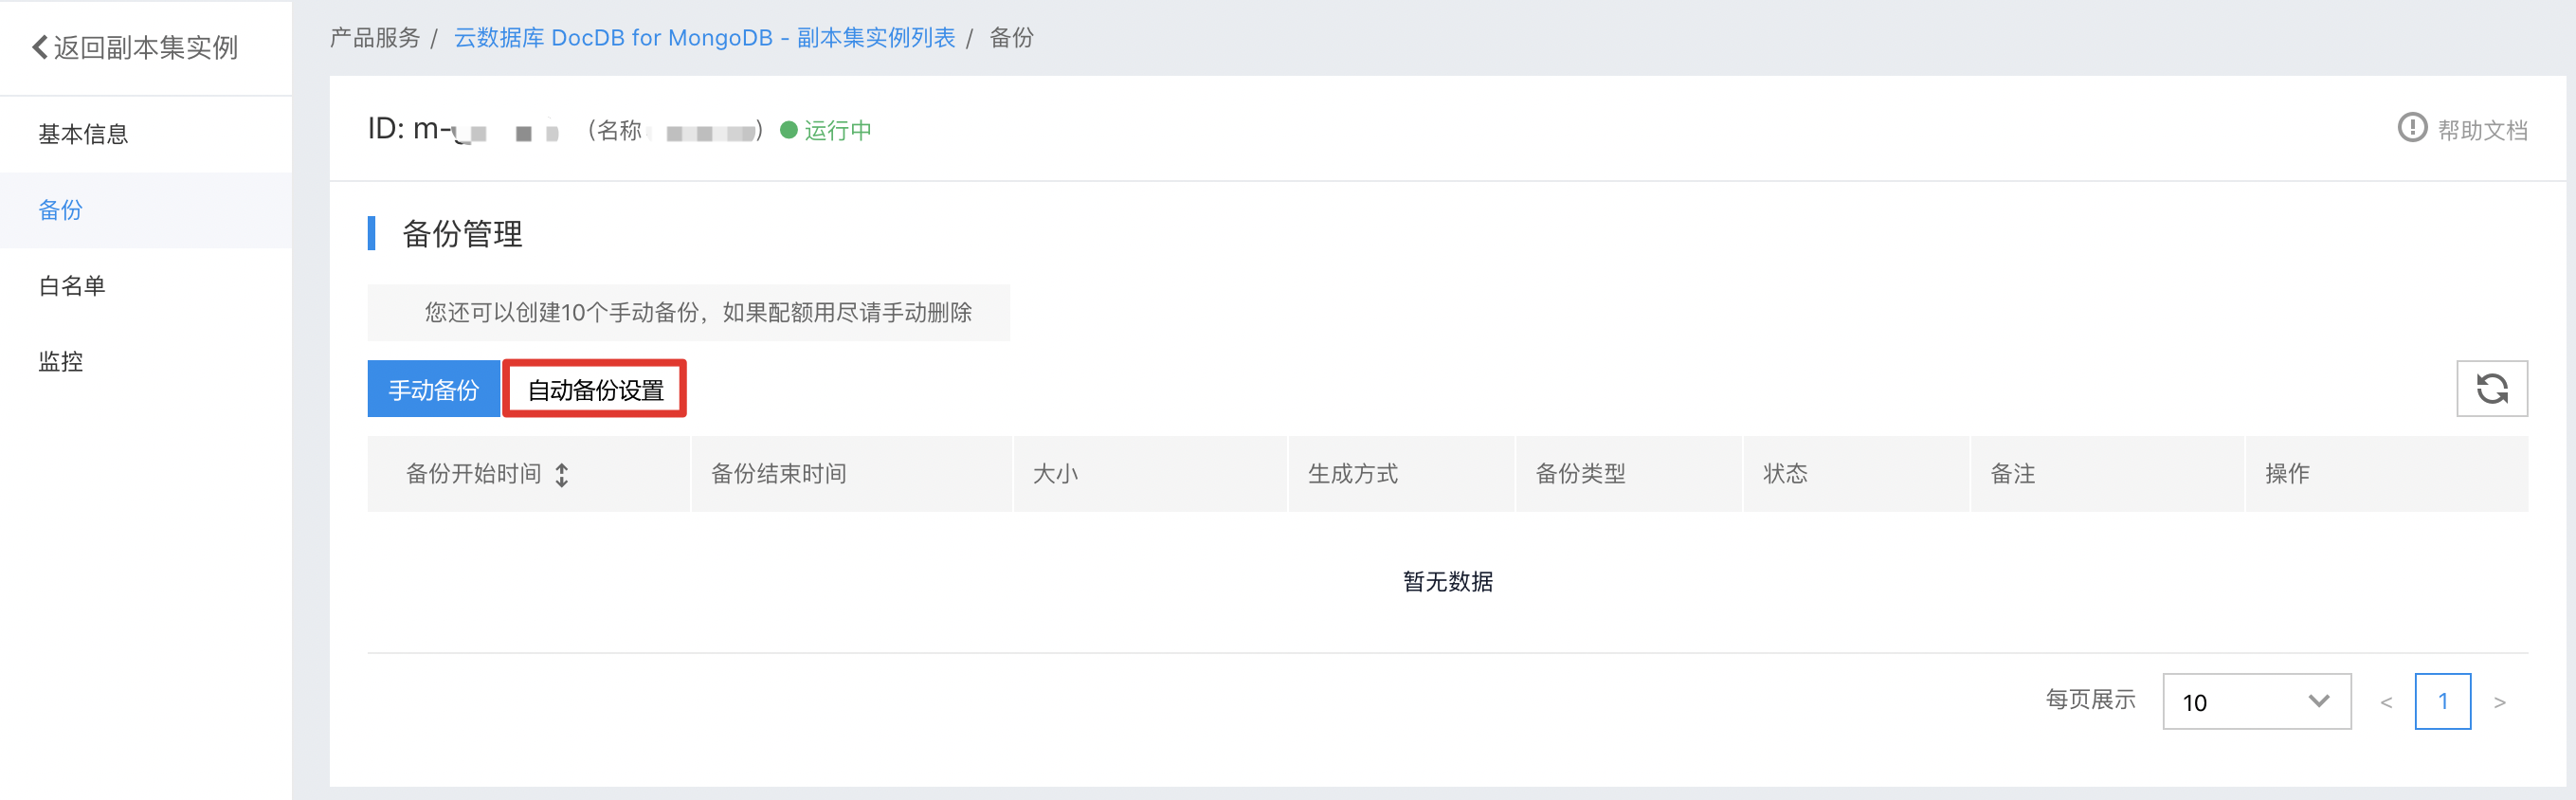Go to the previous page arrow
Screen dimensions: 2576x800
click(2386, 702)
